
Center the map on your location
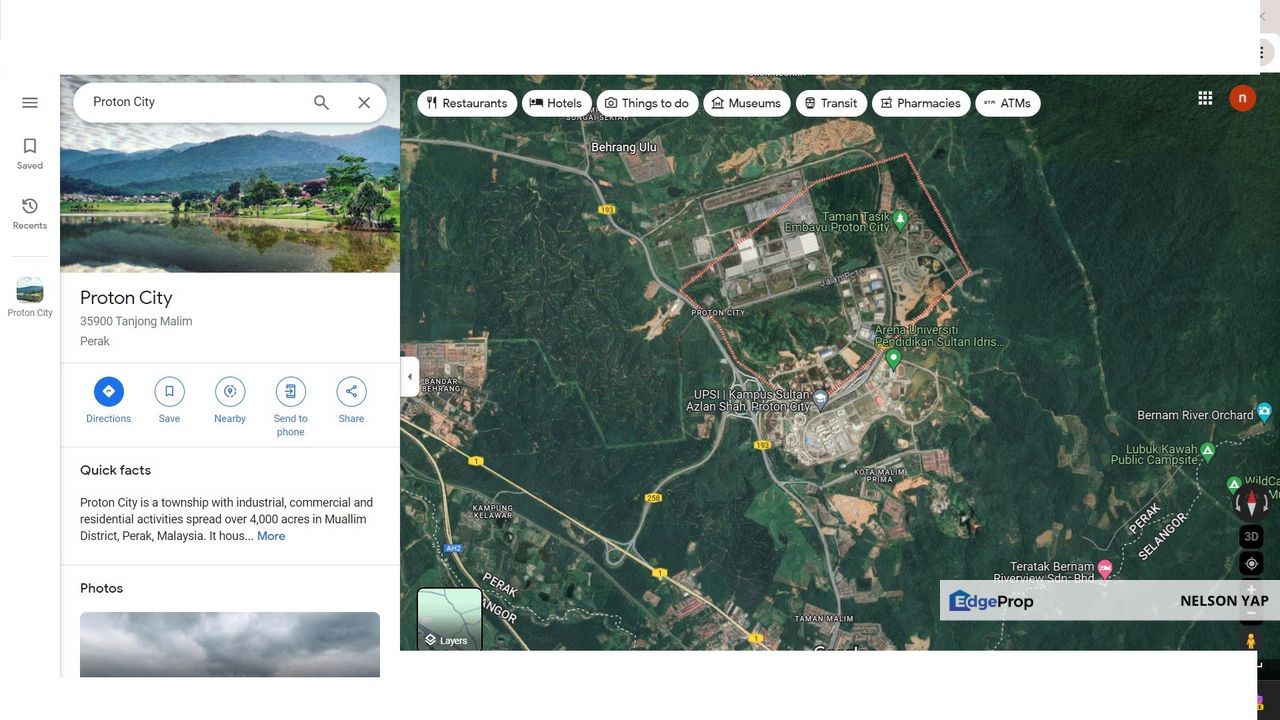point(1251,563)
